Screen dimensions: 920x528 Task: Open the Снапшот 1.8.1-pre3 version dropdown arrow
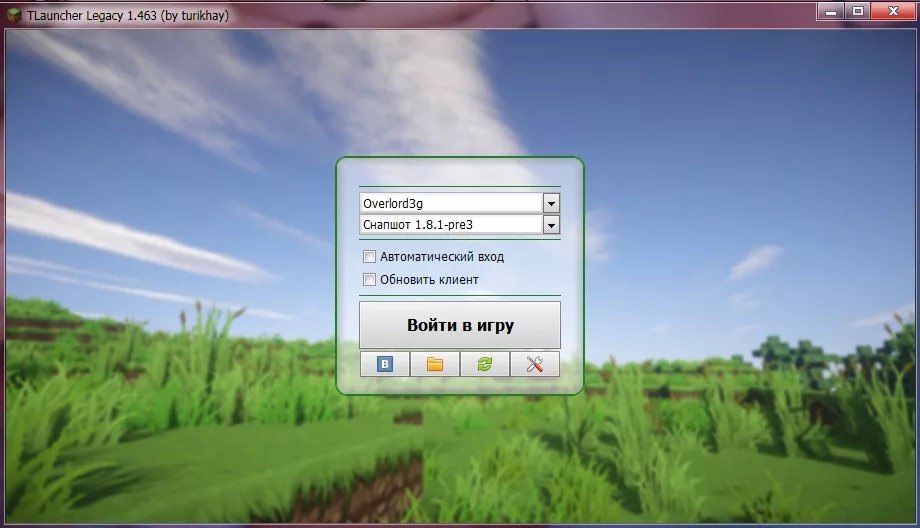click(551, 225)
